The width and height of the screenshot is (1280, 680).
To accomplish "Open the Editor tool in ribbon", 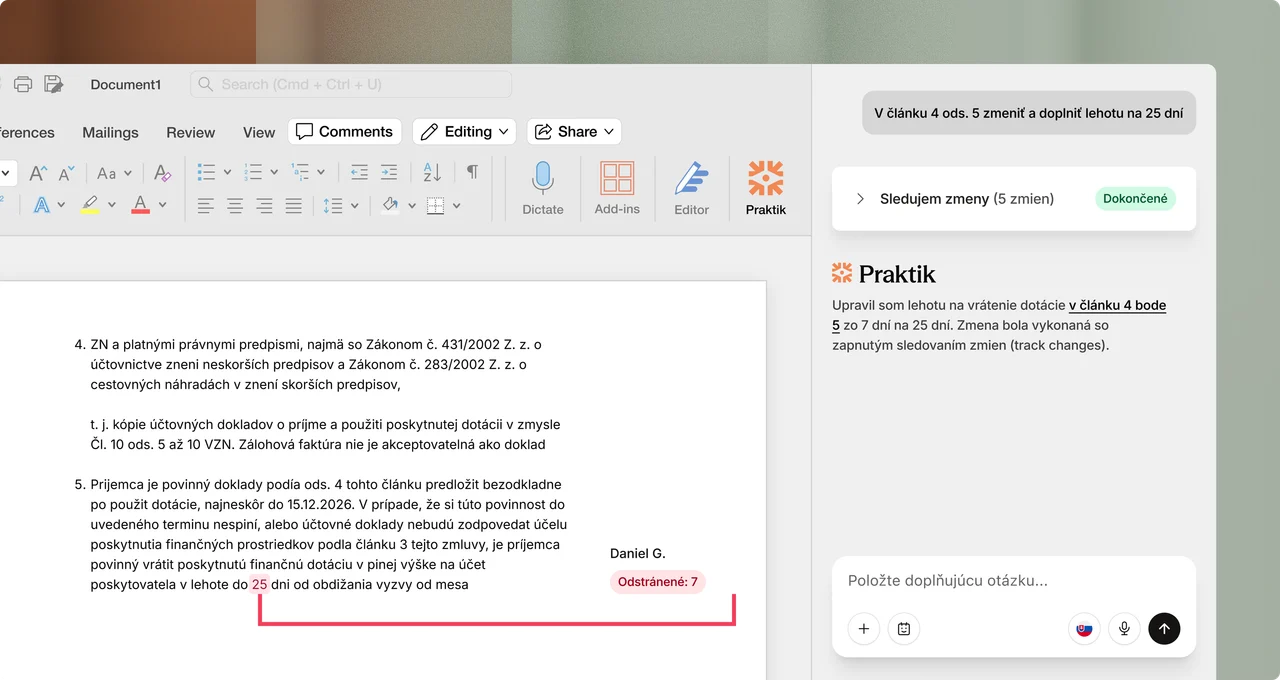I will 691,187.
